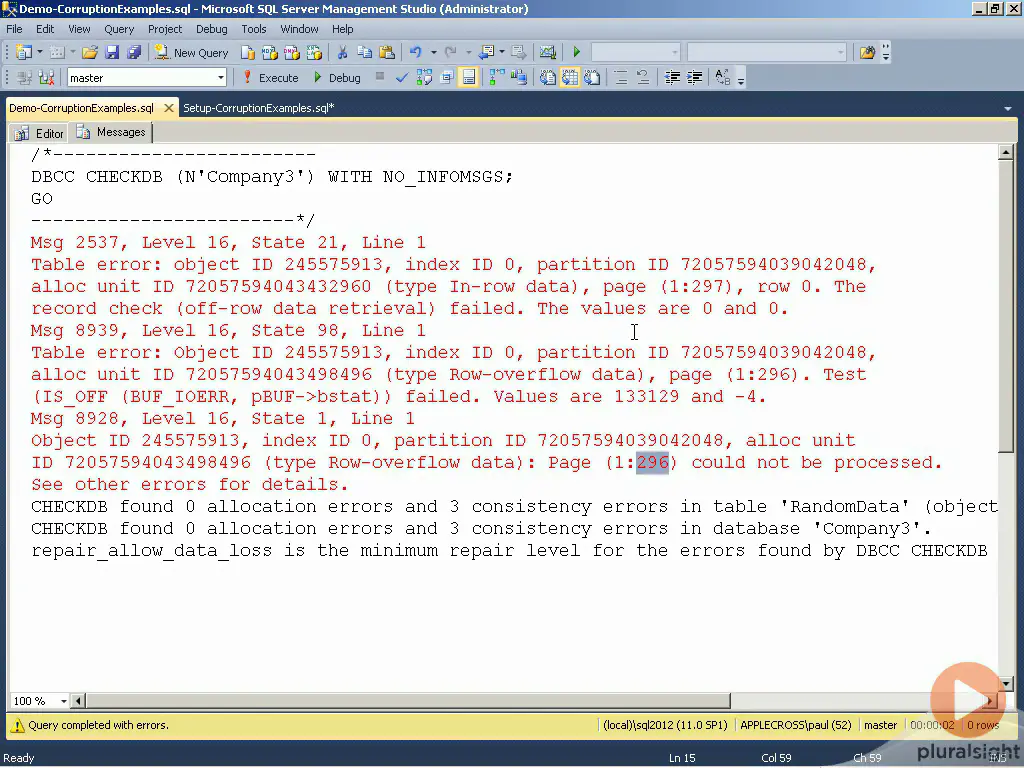Open the active documents list dropdown
The height and width of the screenshot is (768, 1024).
1008,108
